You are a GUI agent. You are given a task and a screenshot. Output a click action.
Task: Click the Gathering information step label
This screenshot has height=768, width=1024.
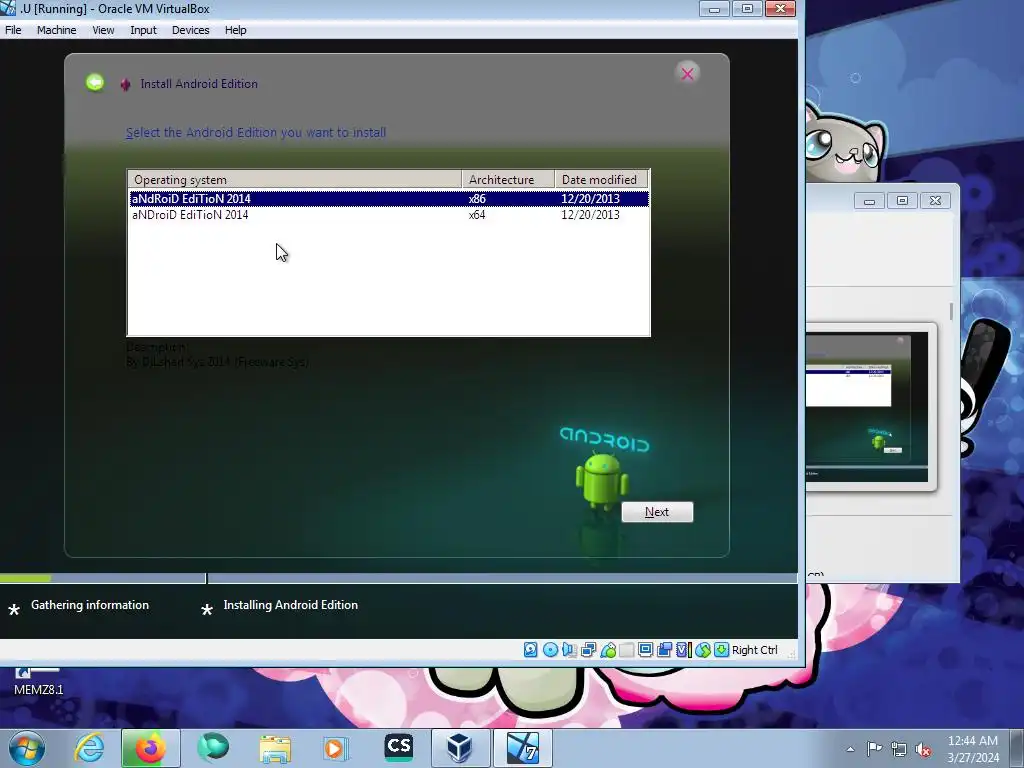(89, 605)
